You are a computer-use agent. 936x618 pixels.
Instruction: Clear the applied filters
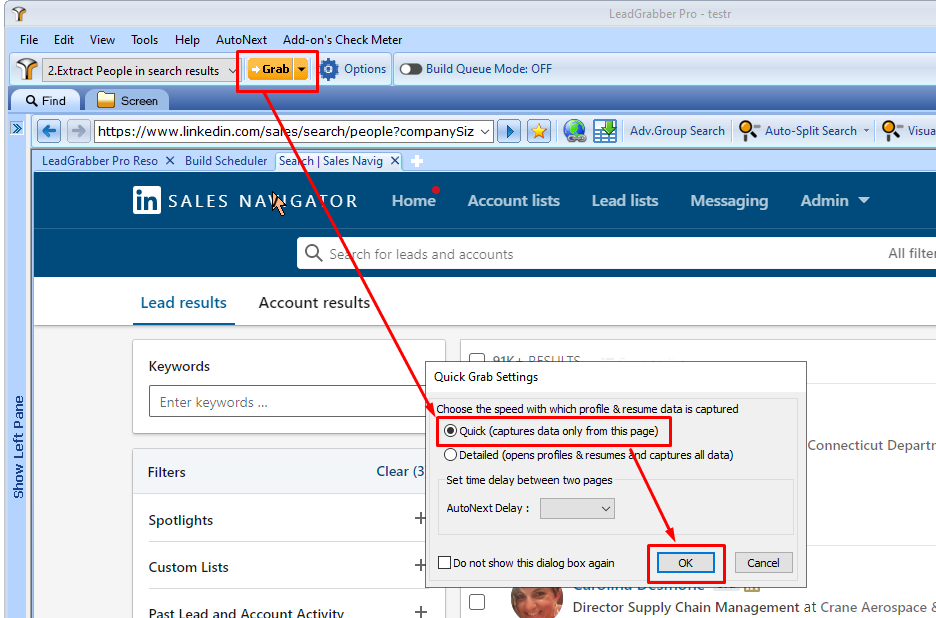click(x=400, y=471)
